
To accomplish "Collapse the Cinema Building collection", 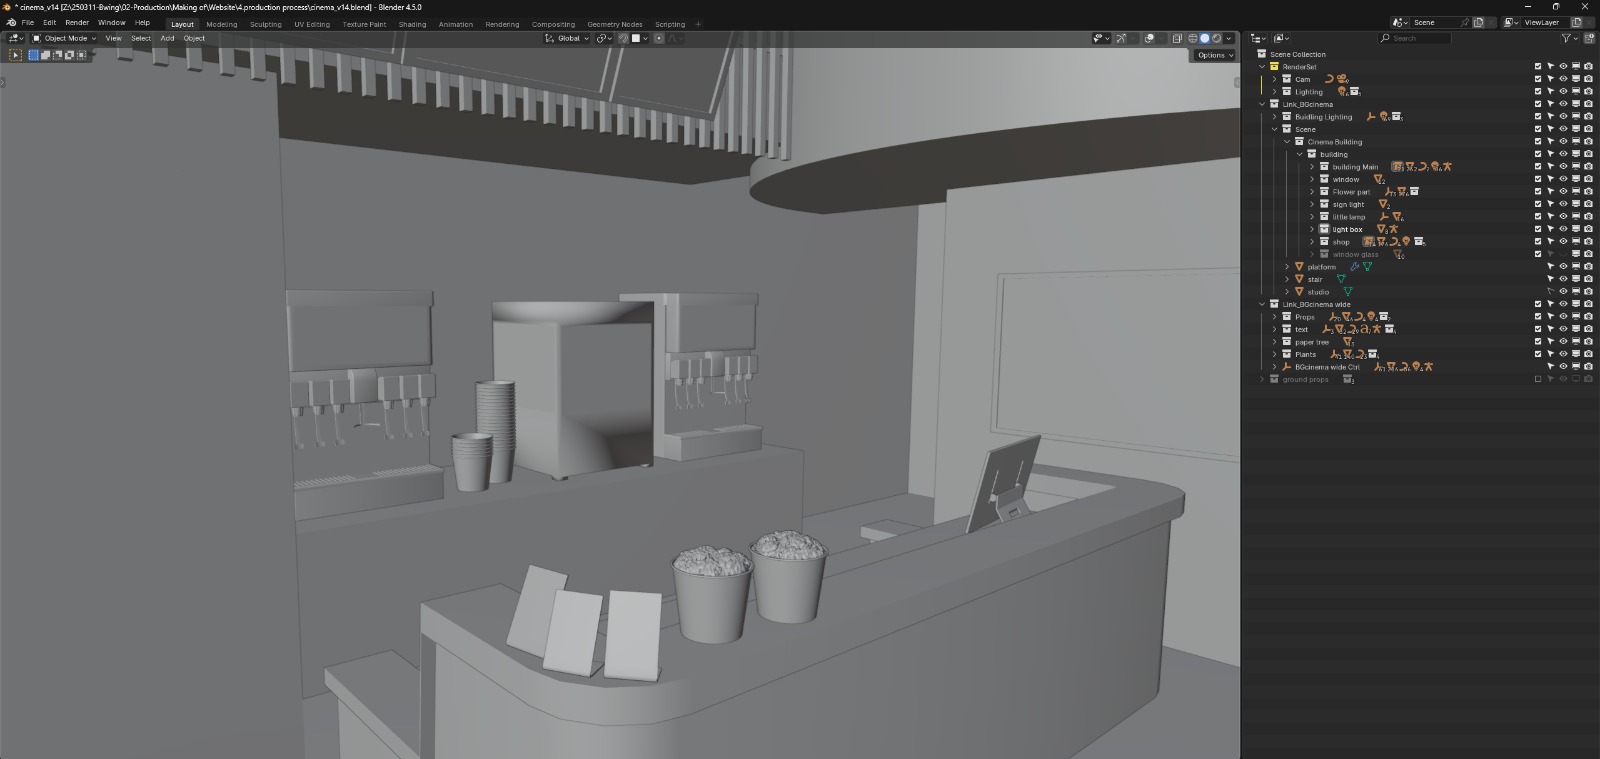I will [1287, 142].
